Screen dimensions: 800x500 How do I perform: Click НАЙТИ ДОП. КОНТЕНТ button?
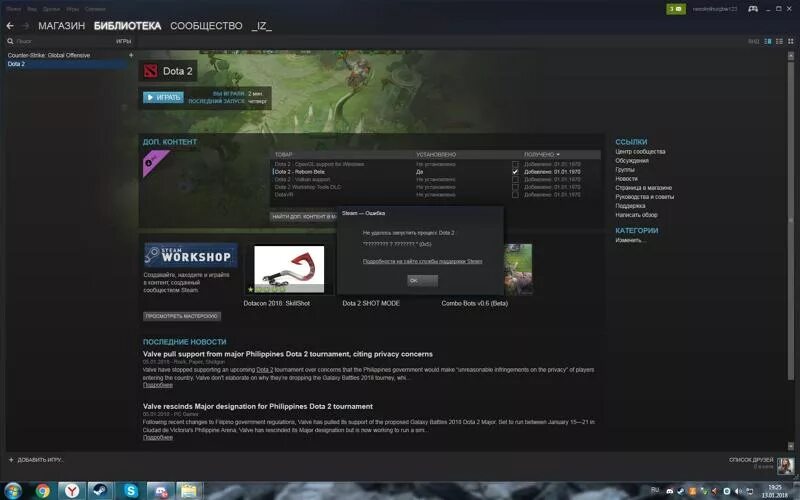pos(304,217)
